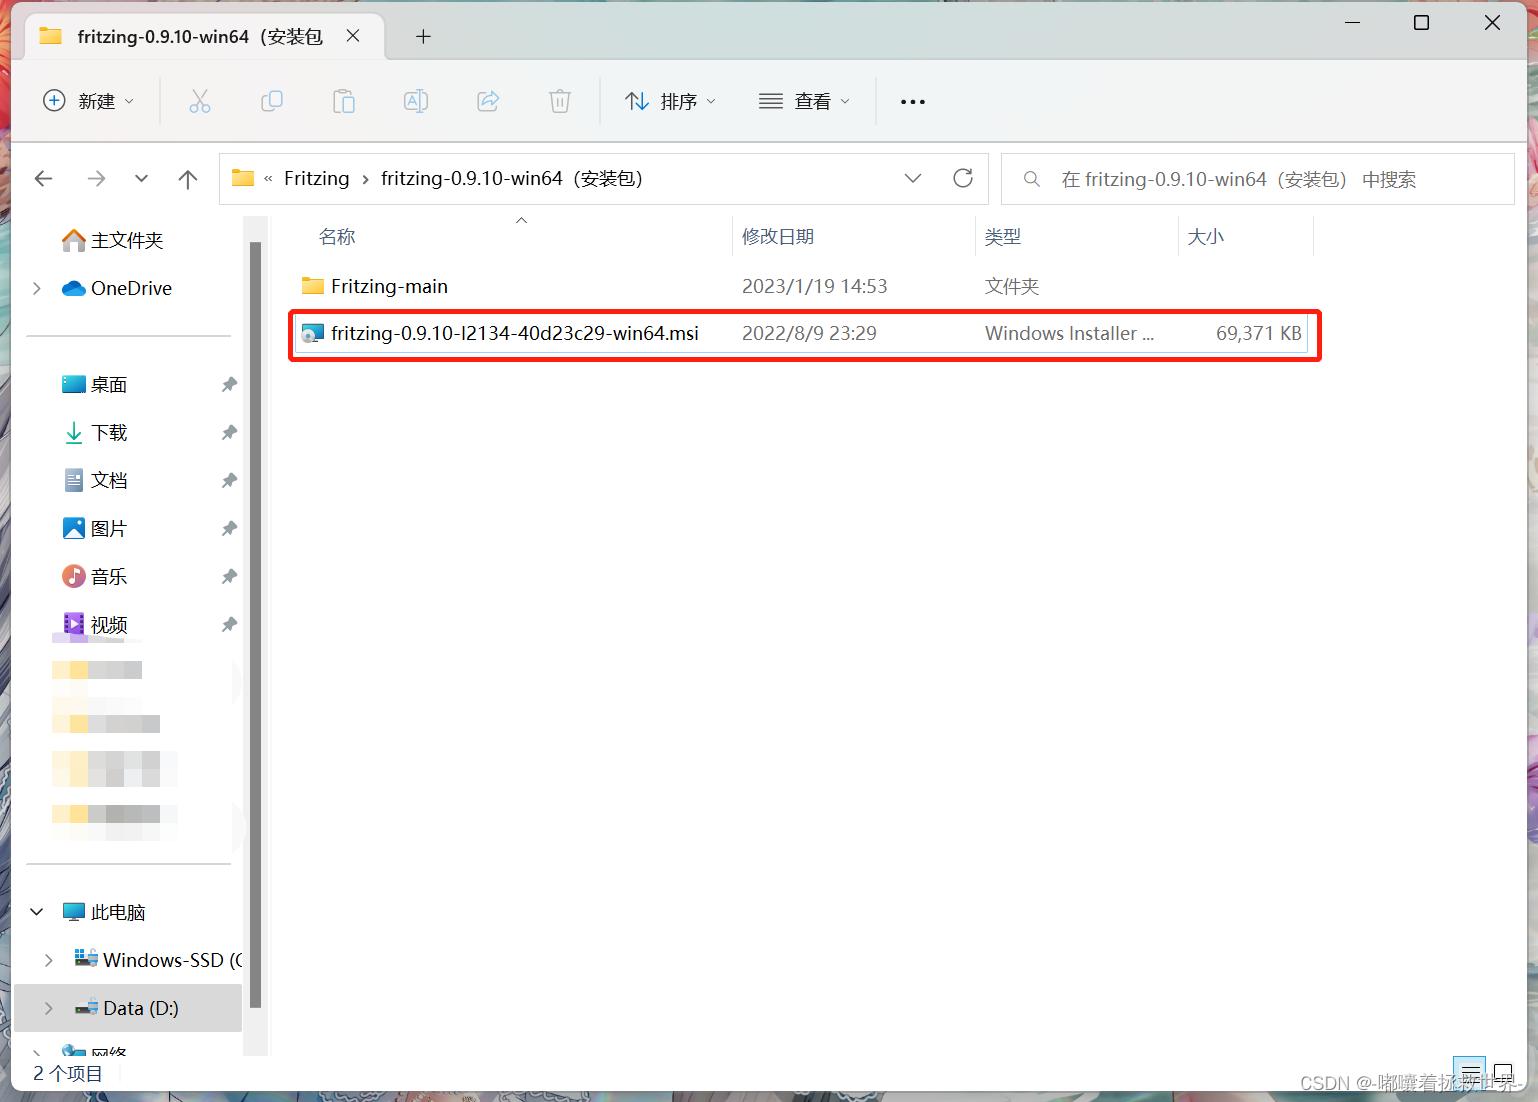Screen dimensions: 1538x1102
Task: Unpin 桌面 from quick access
Action: pyautogui.click(x=229, y=384)
